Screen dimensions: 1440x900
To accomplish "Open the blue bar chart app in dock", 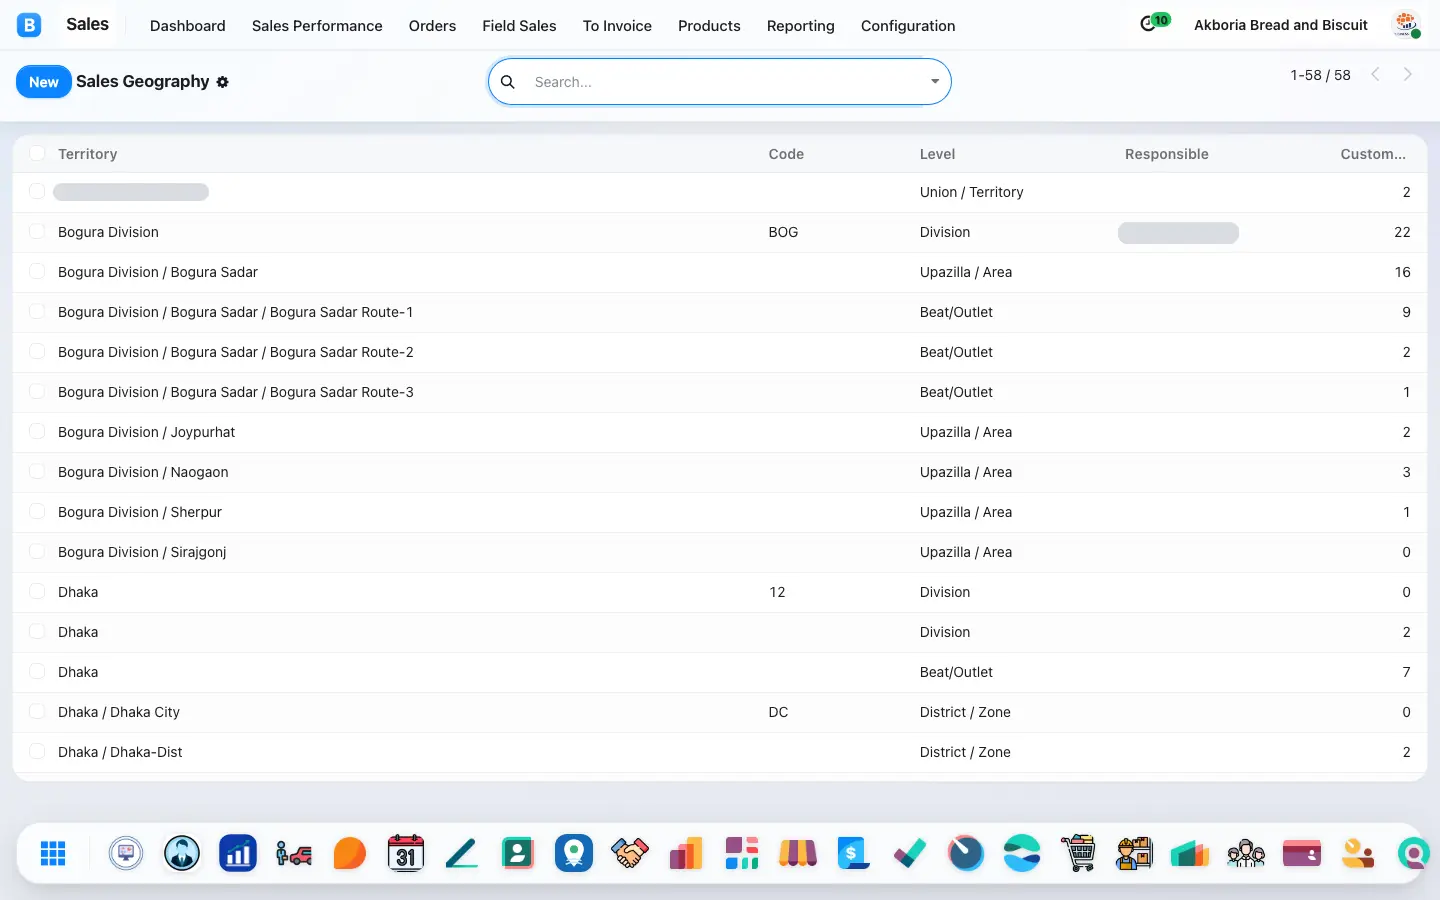I will (238, 853).
